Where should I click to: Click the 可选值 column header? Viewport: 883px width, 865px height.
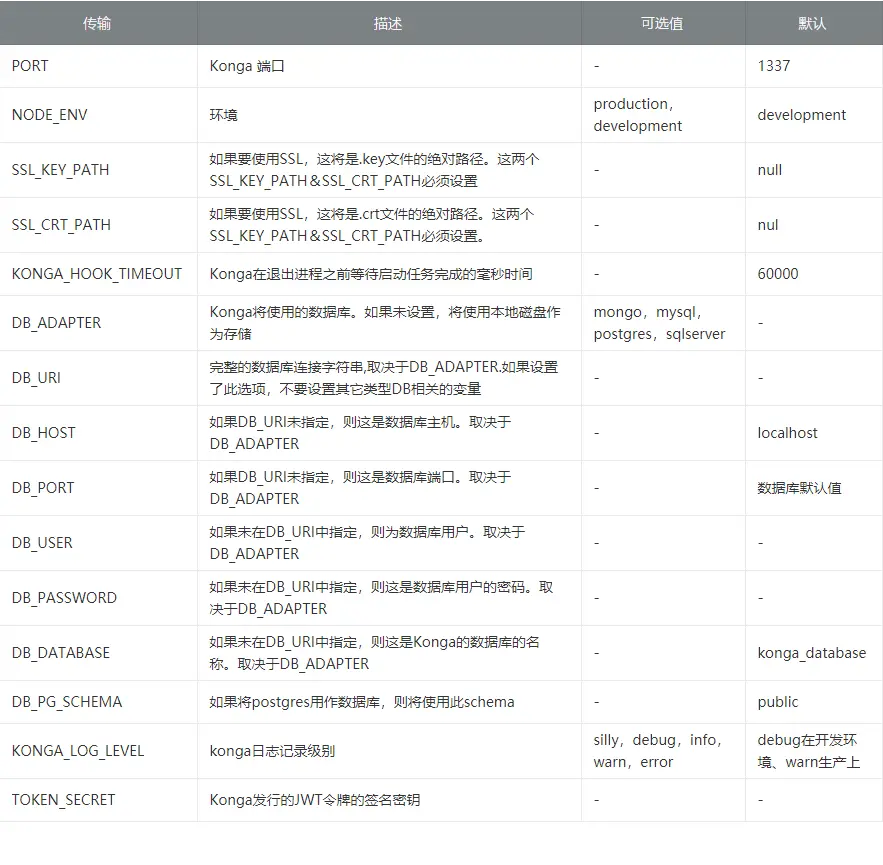(662, 23)
